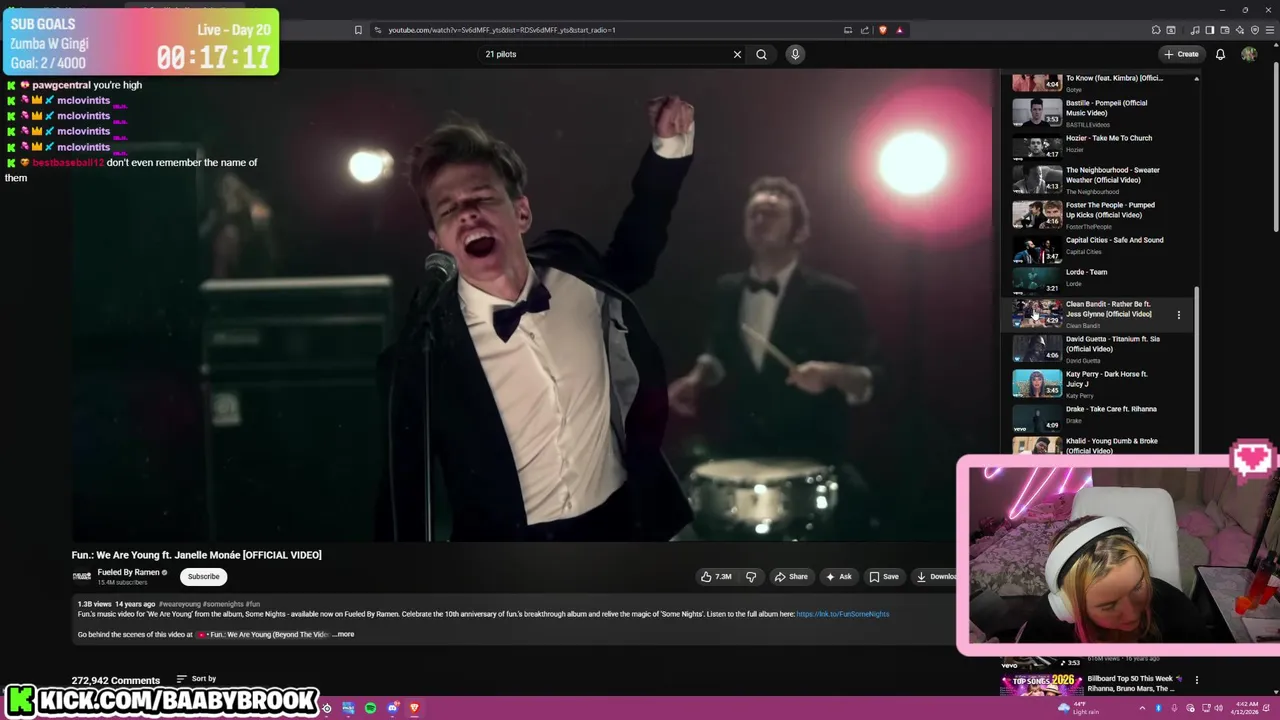Open Fueled By Ramen channel avatar
This screenshot has height=720, width=1280.
point(82,576)
